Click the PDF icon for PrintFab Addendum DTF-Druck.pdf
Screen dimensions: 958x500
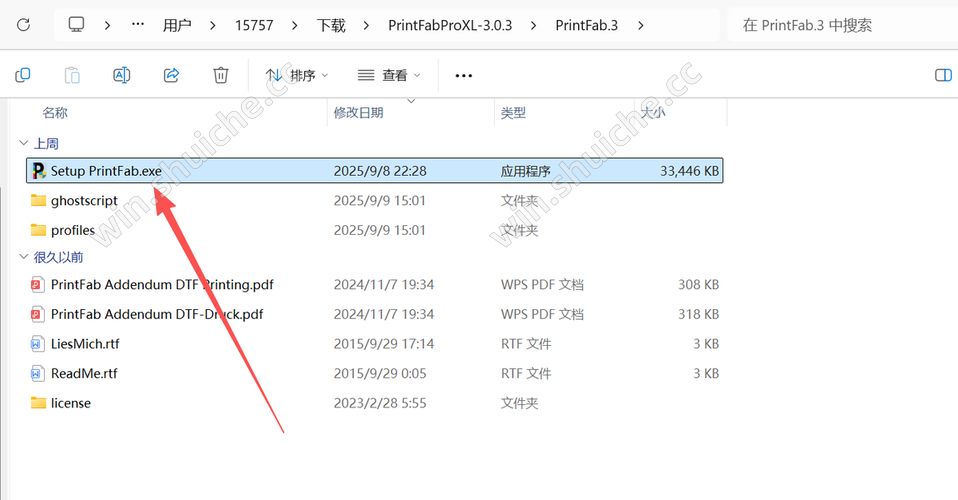tap(37, 314)
